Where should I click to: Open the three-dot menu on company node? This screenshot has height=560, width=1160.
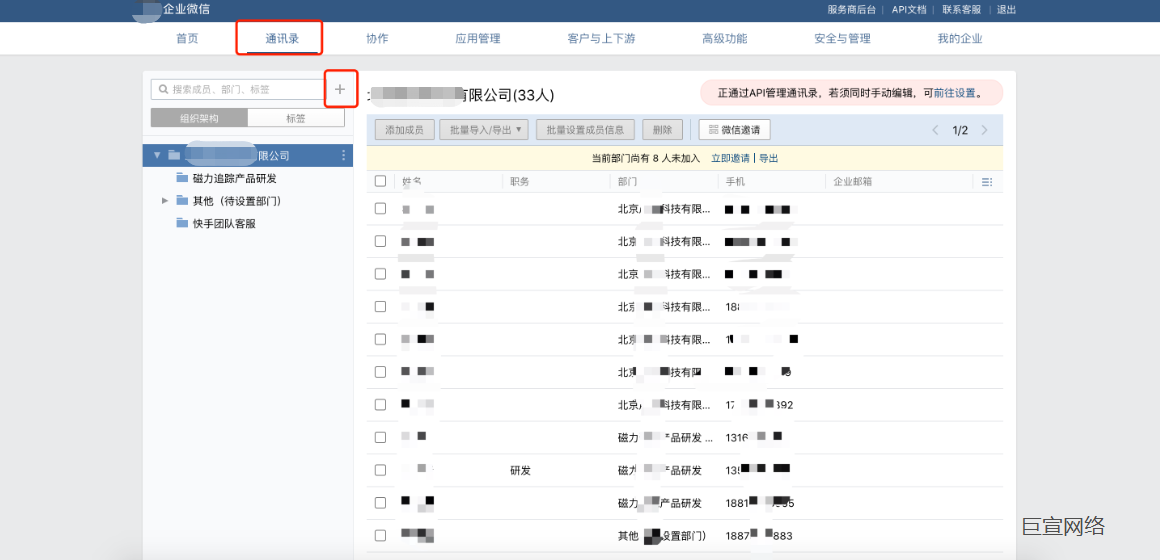[x=344, y=155]
